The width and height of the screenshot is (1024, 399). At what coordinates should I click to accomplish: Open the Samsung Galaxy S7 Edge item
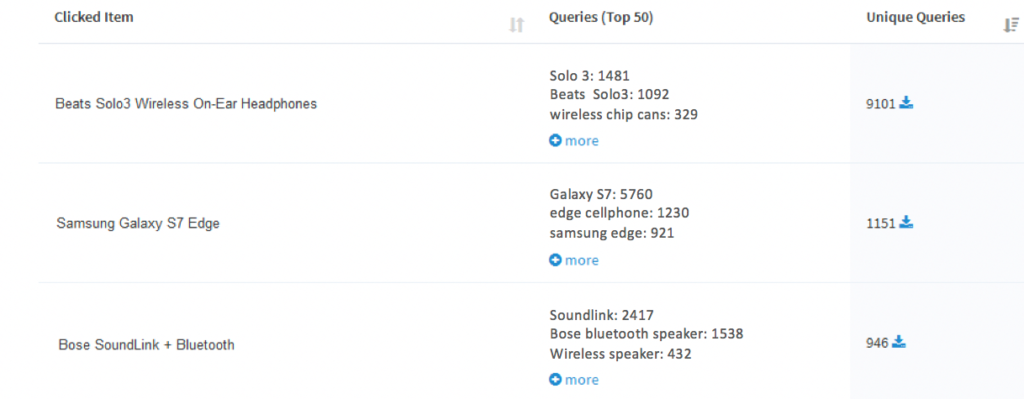point(138,223)
